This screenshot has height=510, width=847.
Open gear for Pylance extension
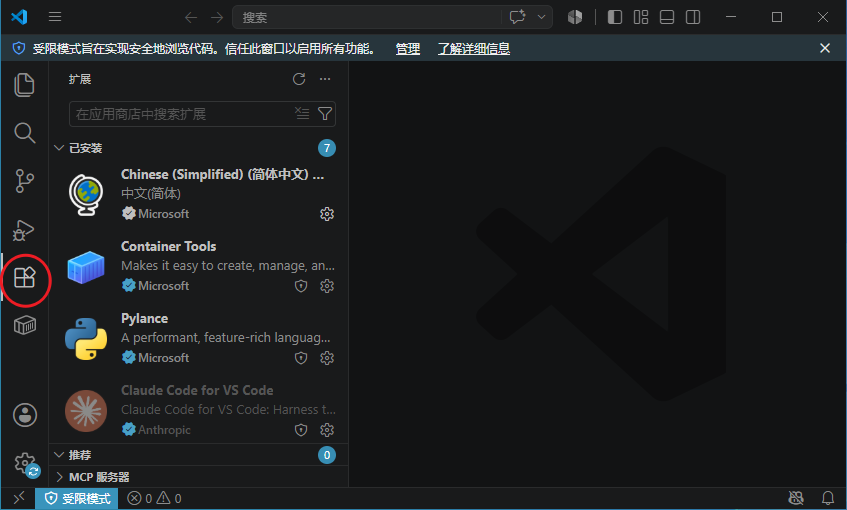pos(327,358)
